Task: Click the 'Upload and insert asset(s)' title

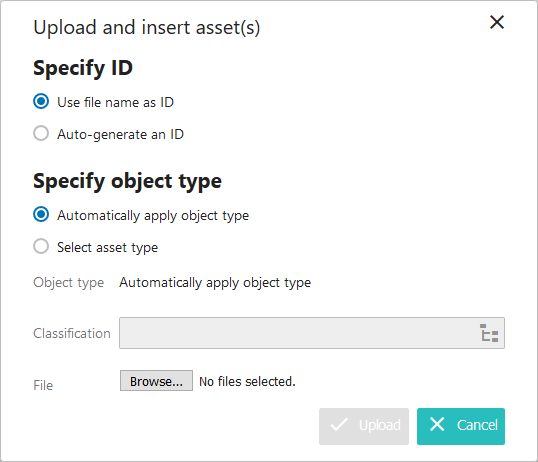Action: pyautogui.click(x=147, y=28)
